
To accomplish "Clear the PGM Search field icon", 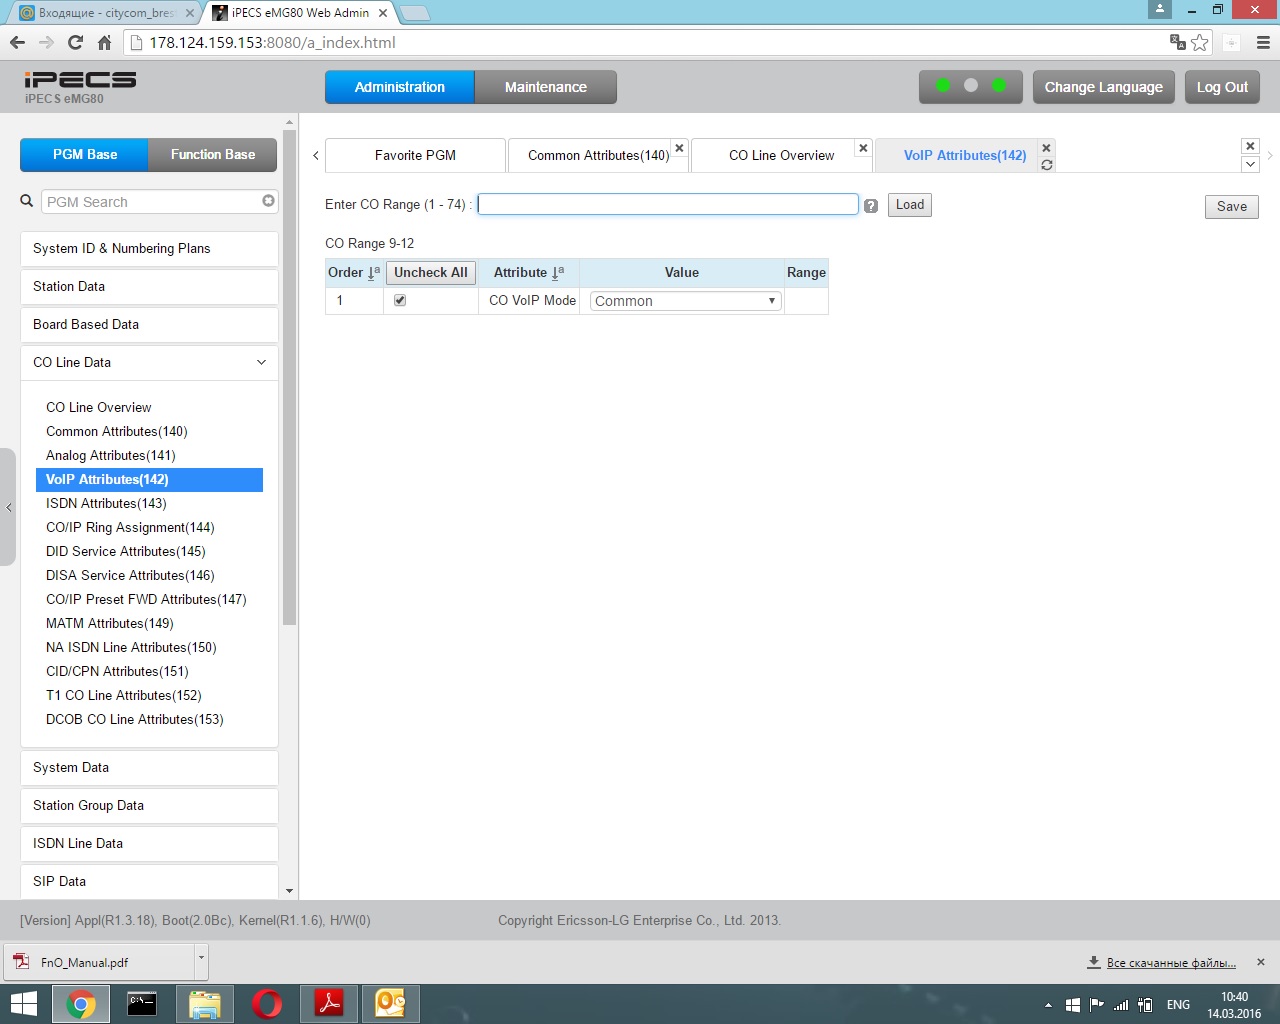I will 268,201.
